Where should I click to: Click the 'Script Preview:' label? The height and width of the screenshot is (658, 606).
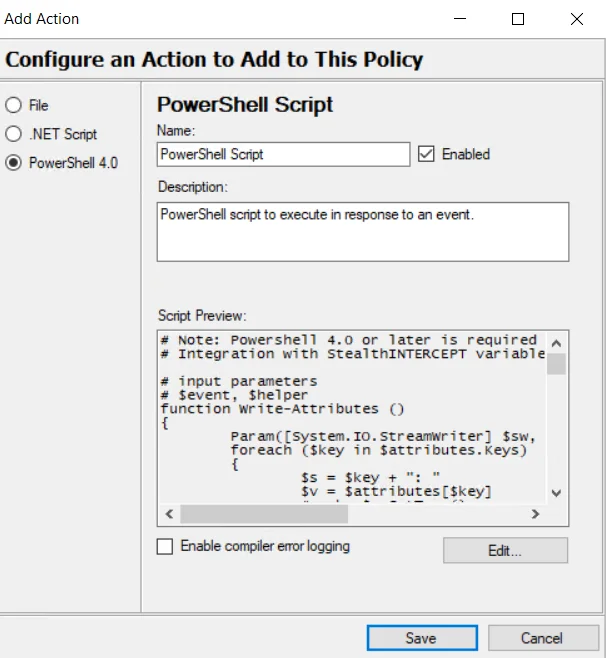pyautogui.click(x=202, y=315)
